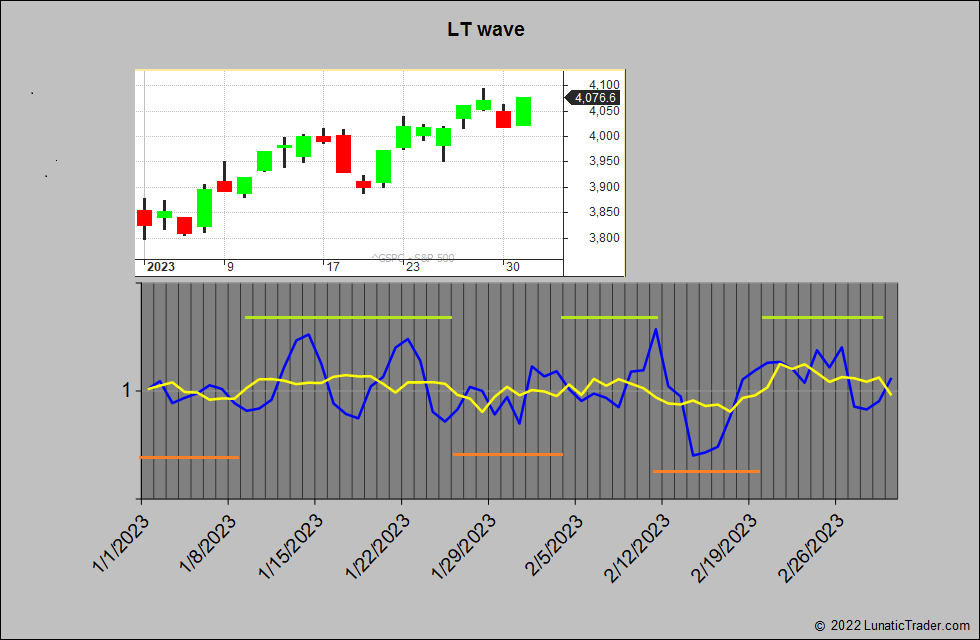
Task: Click the 4,076.6 current price tag
Action: [x=594, y=97]
